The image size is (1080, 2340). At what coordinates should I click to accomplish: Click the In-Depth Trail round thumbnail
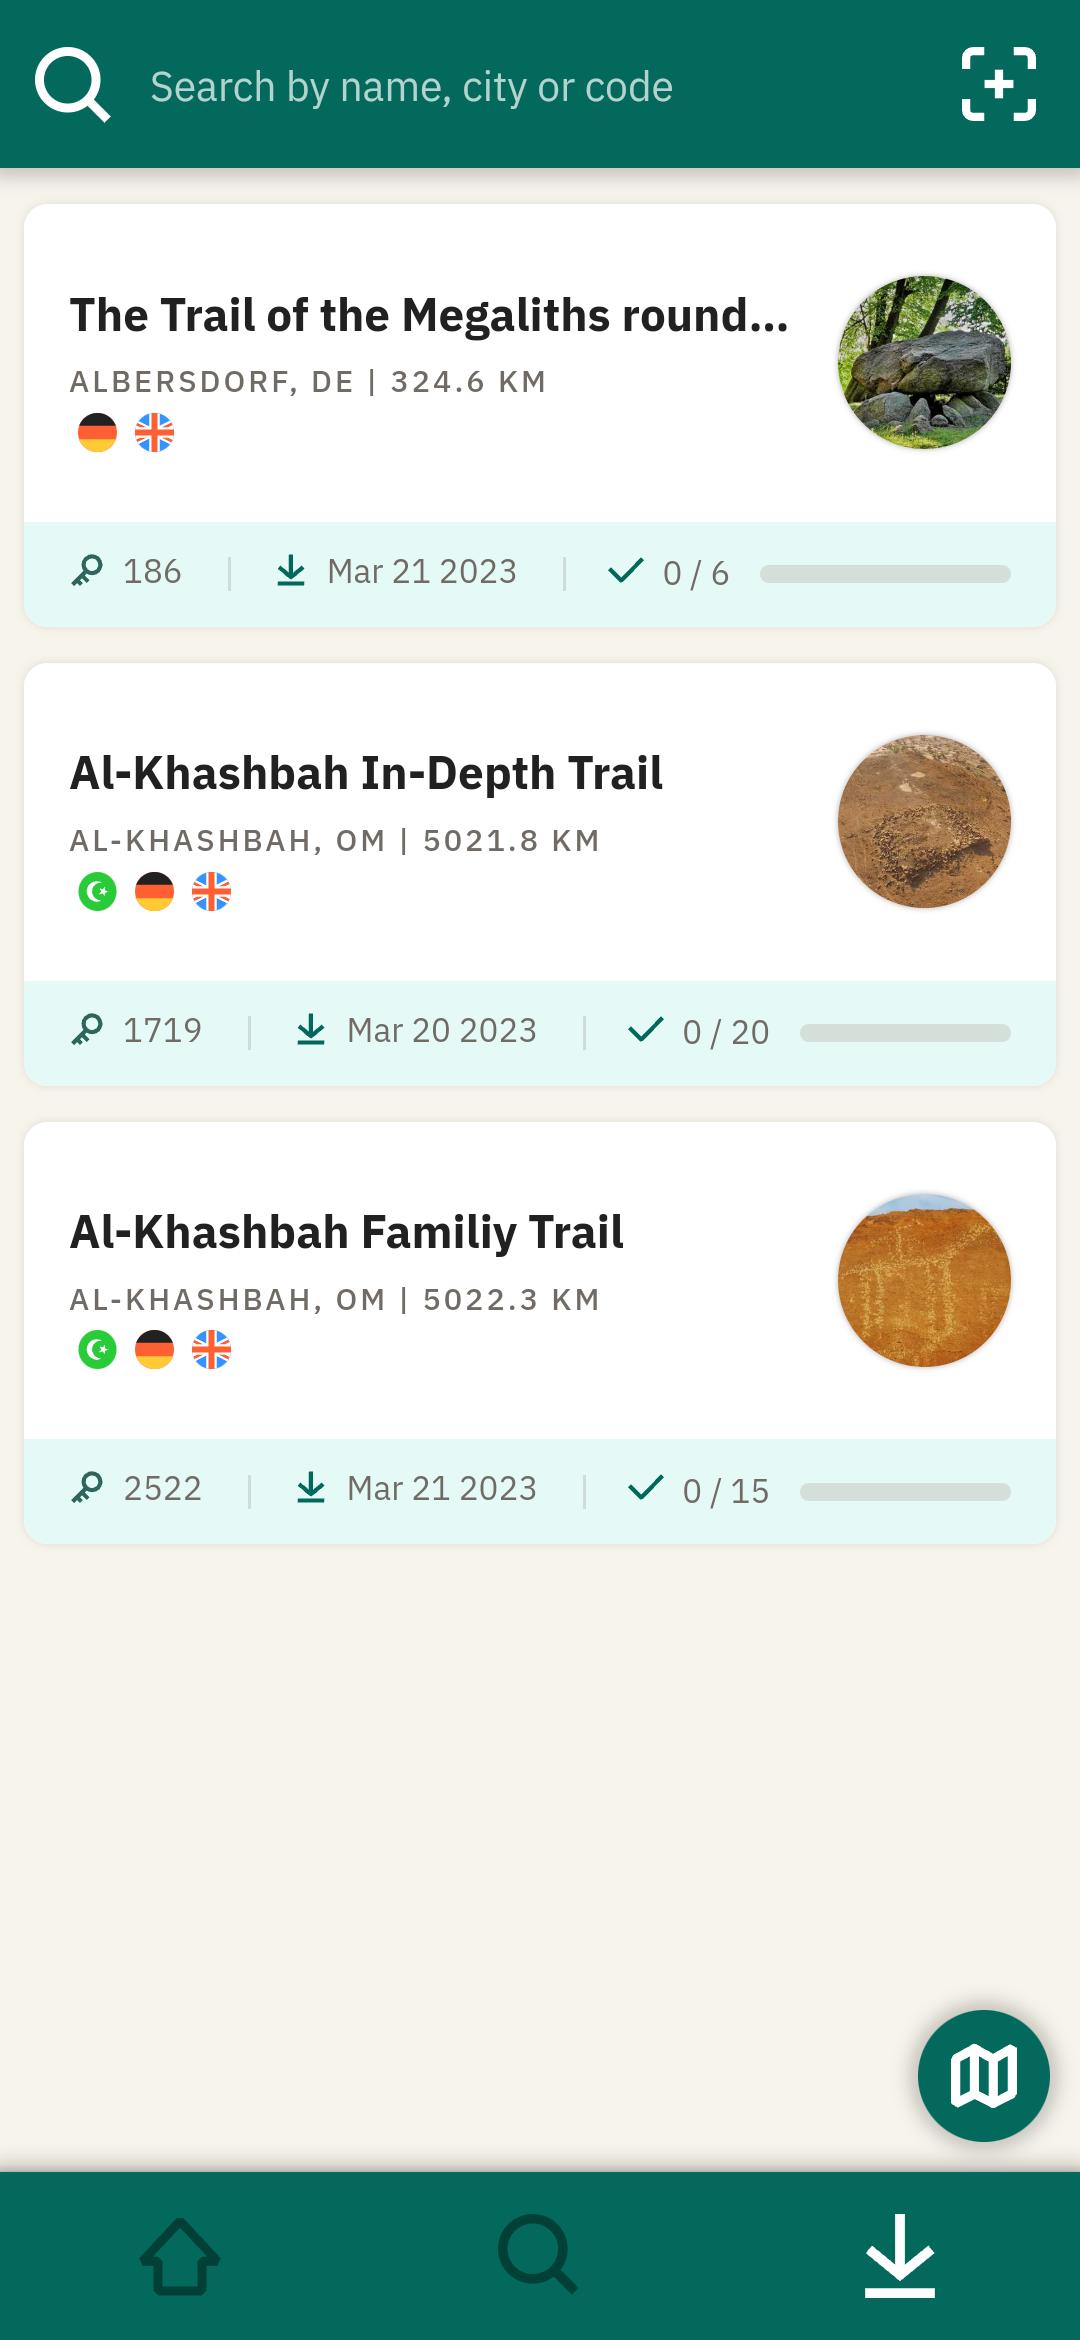[924, 821]
